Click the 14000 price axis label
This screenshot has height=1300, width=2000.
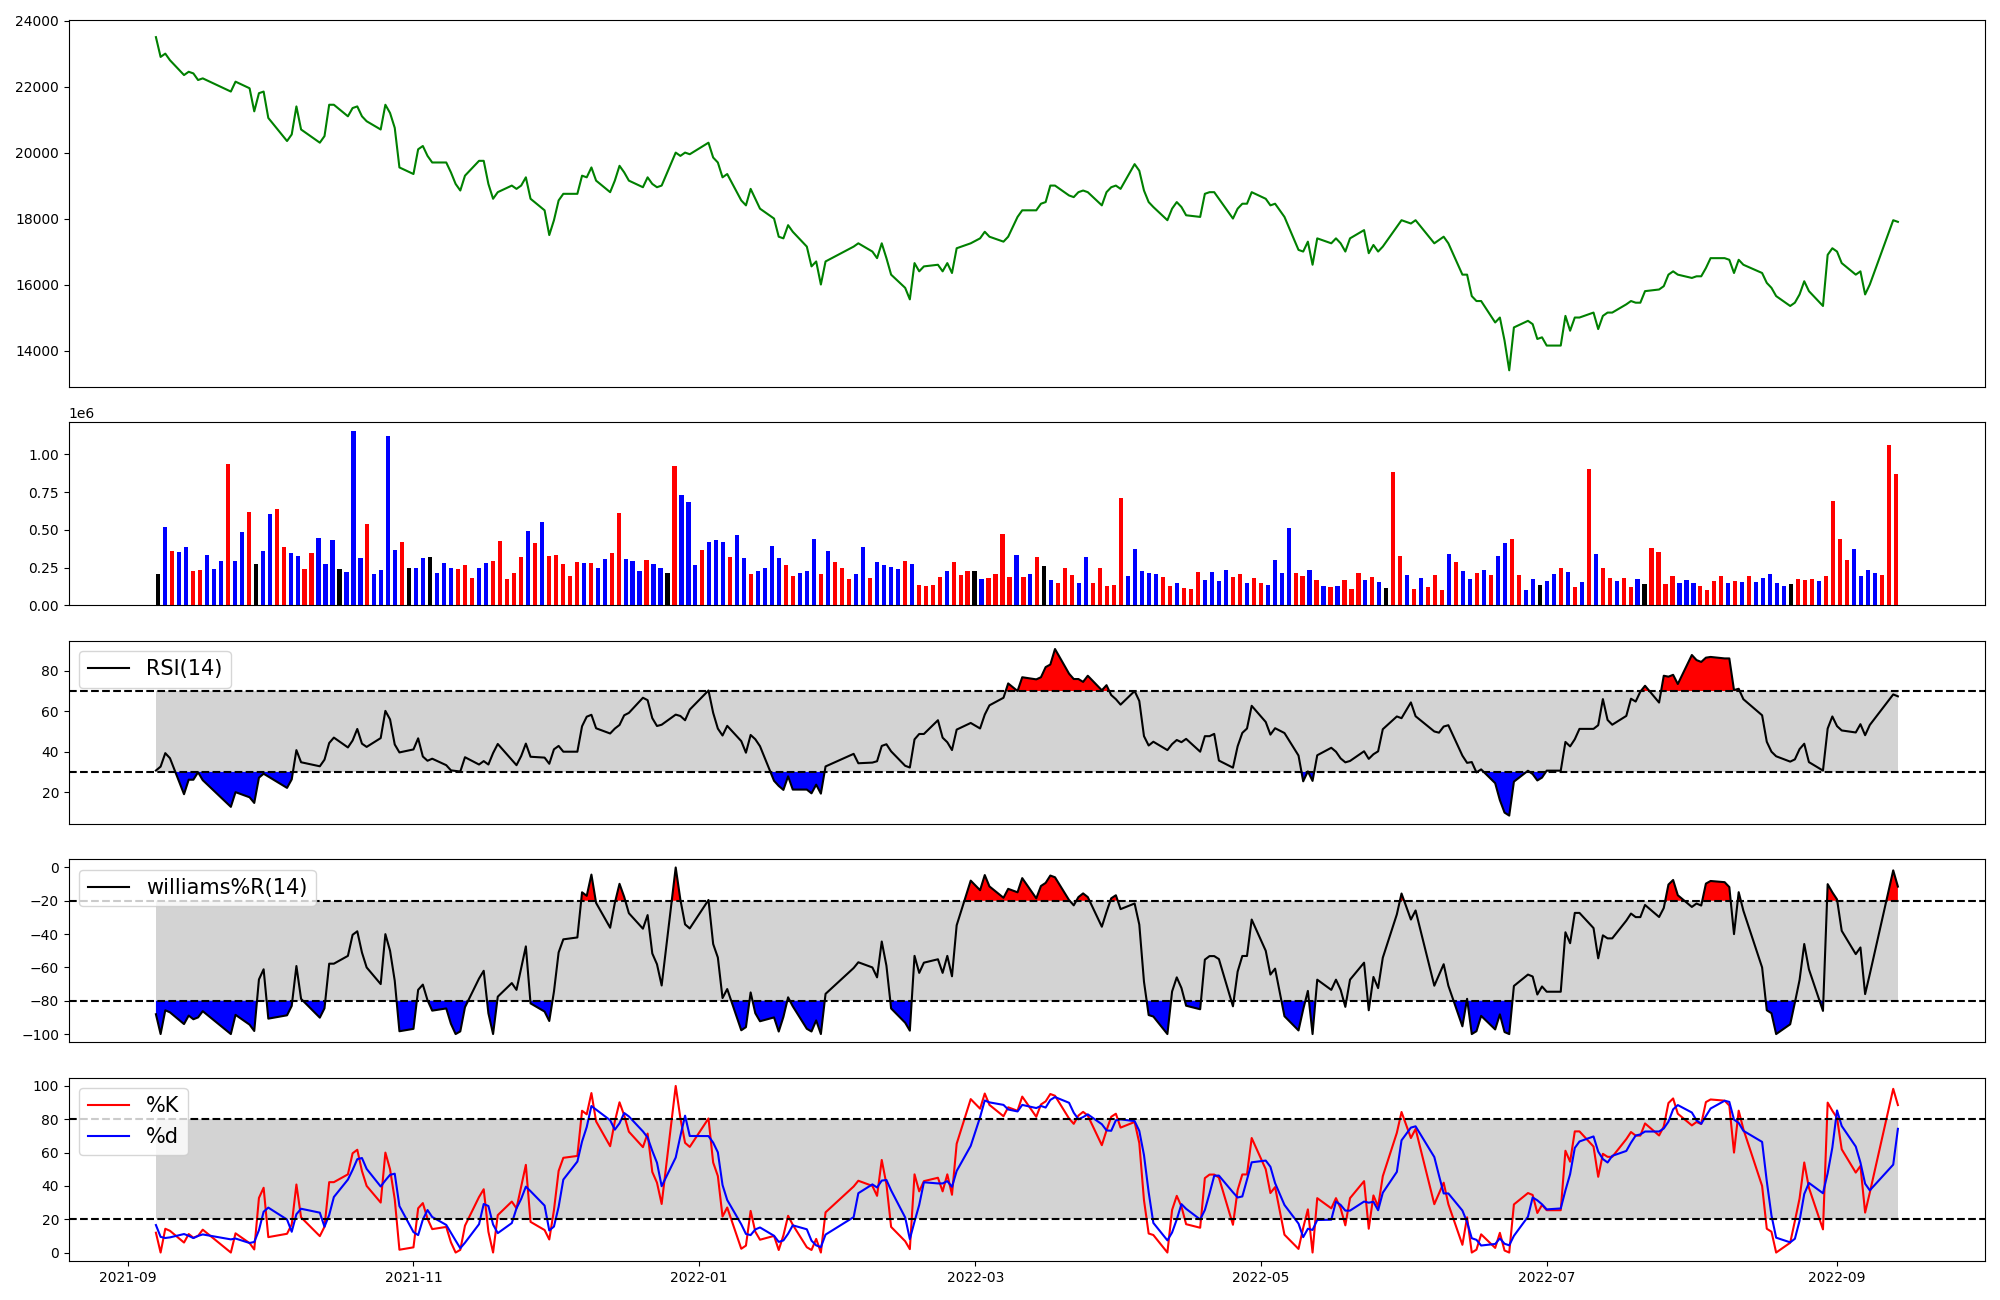[37, 352]
